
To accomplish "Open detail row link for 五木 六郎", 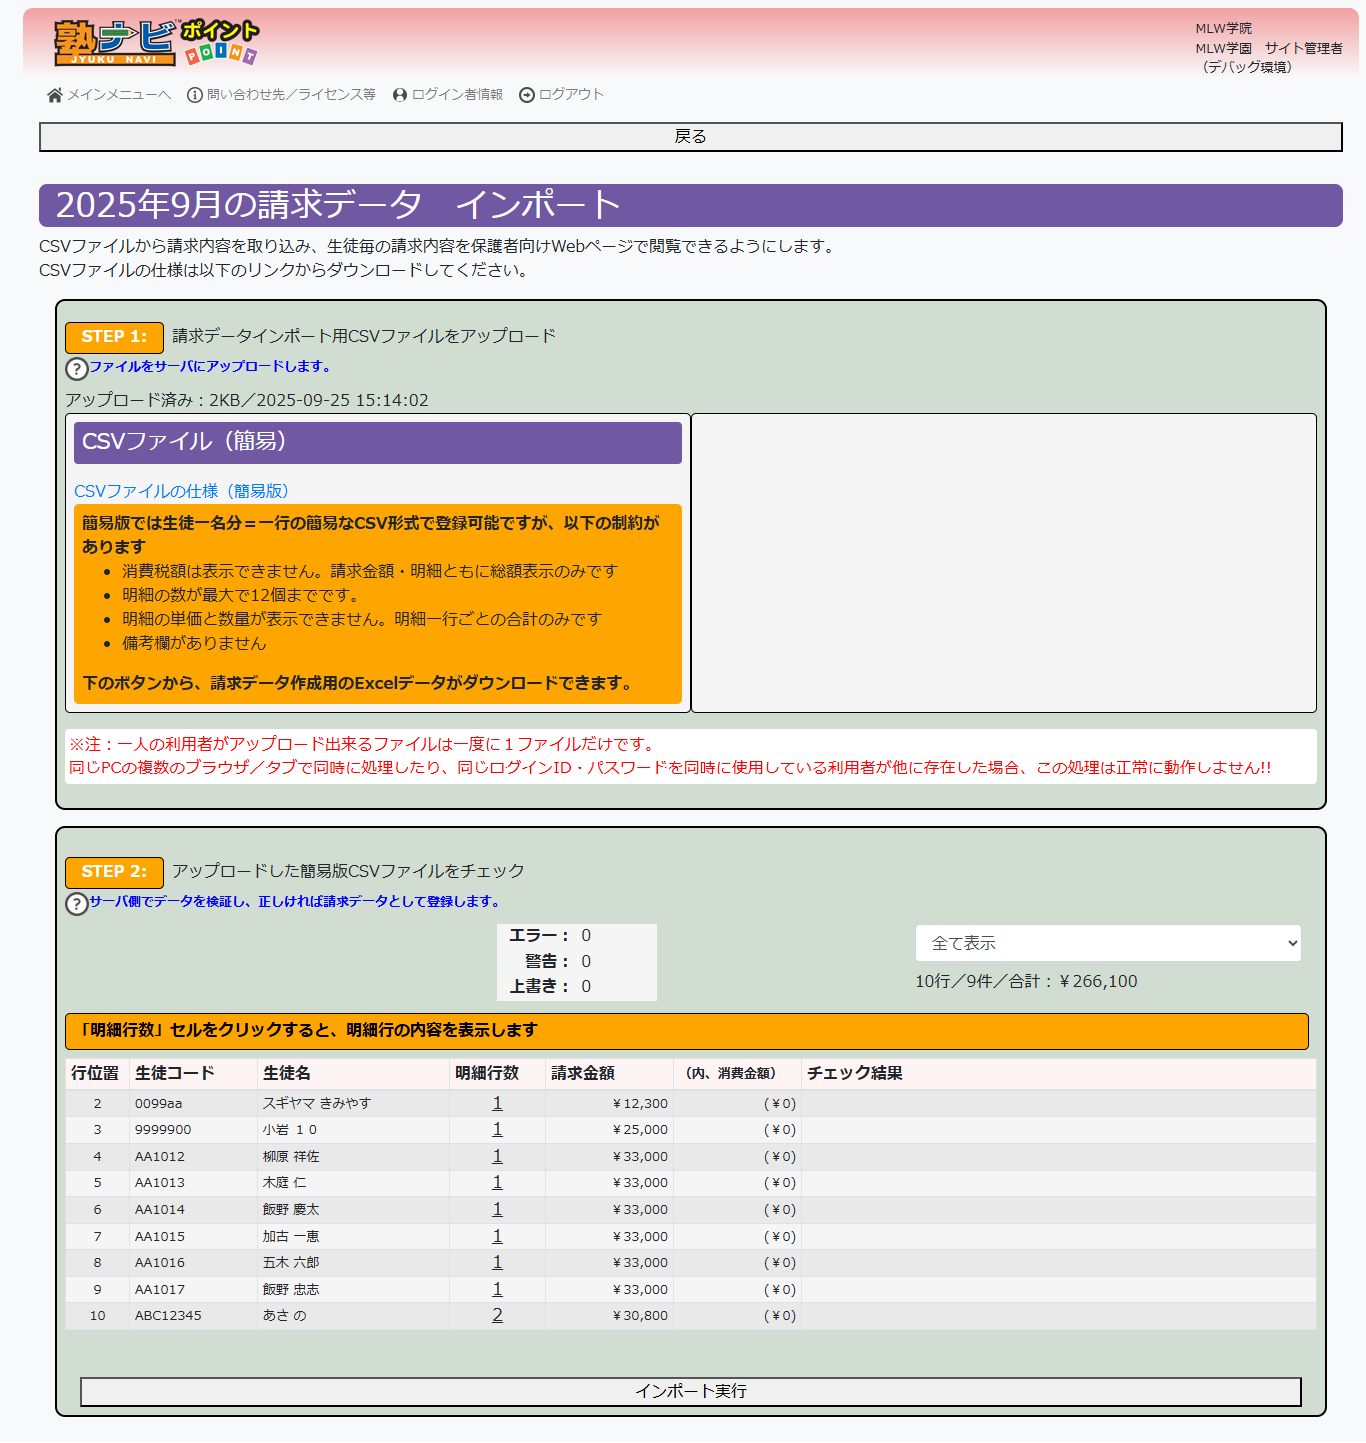I will pos(497,1261).
